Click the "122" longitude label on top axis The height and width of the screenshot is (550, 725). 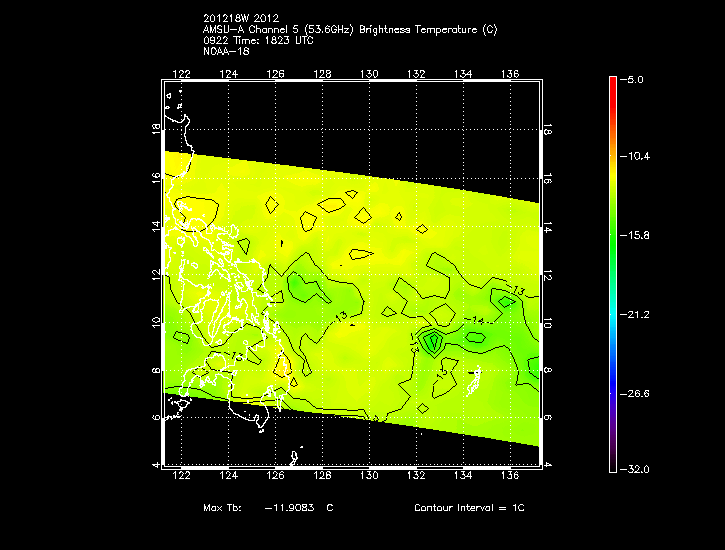[x=181, y=74]
